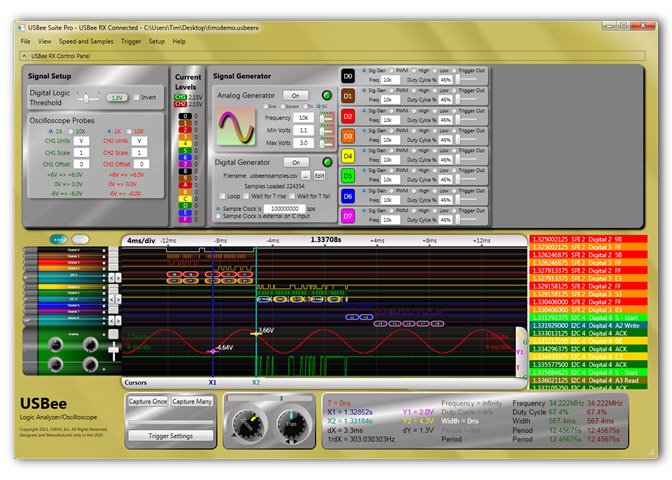
Task: Adjust the Digital Logic Threshold slider
Action: [x=88, y=98]
